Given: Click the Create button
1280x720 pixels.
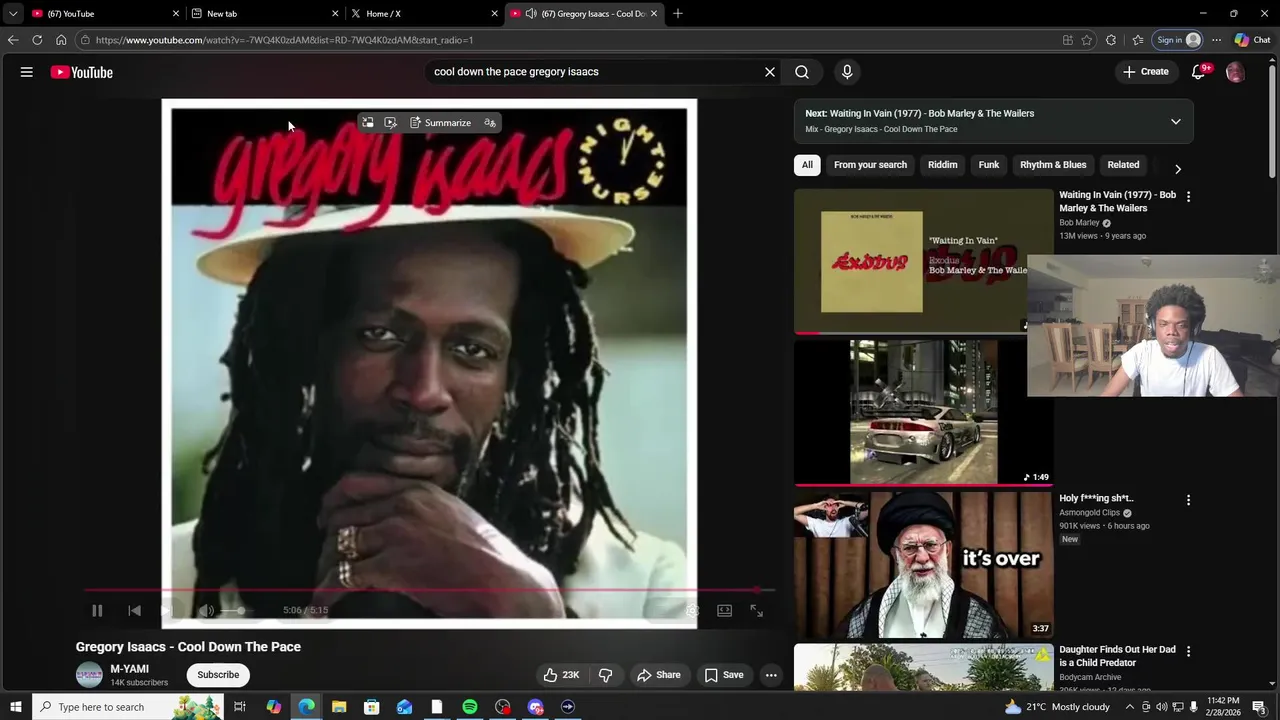Looking at the screenshot, I should [1146, 72].
